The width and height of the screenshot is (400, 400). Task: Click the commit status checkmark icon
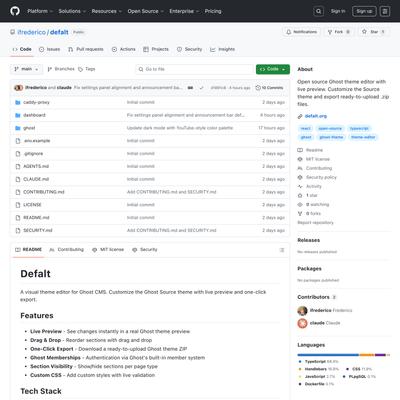click(x=201, y=88)
